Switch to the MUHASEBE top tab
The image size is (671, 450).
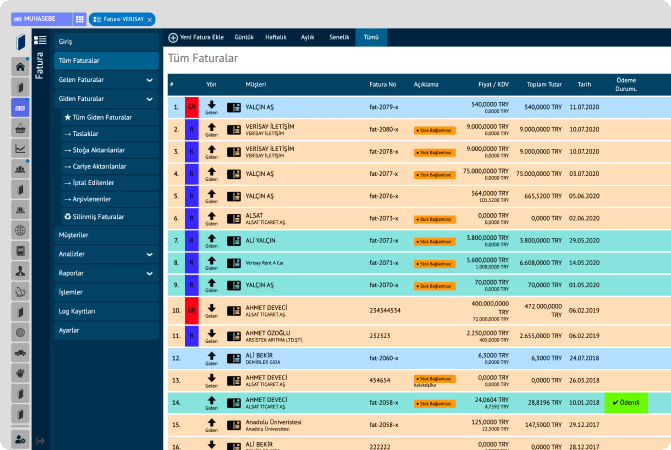41,19
